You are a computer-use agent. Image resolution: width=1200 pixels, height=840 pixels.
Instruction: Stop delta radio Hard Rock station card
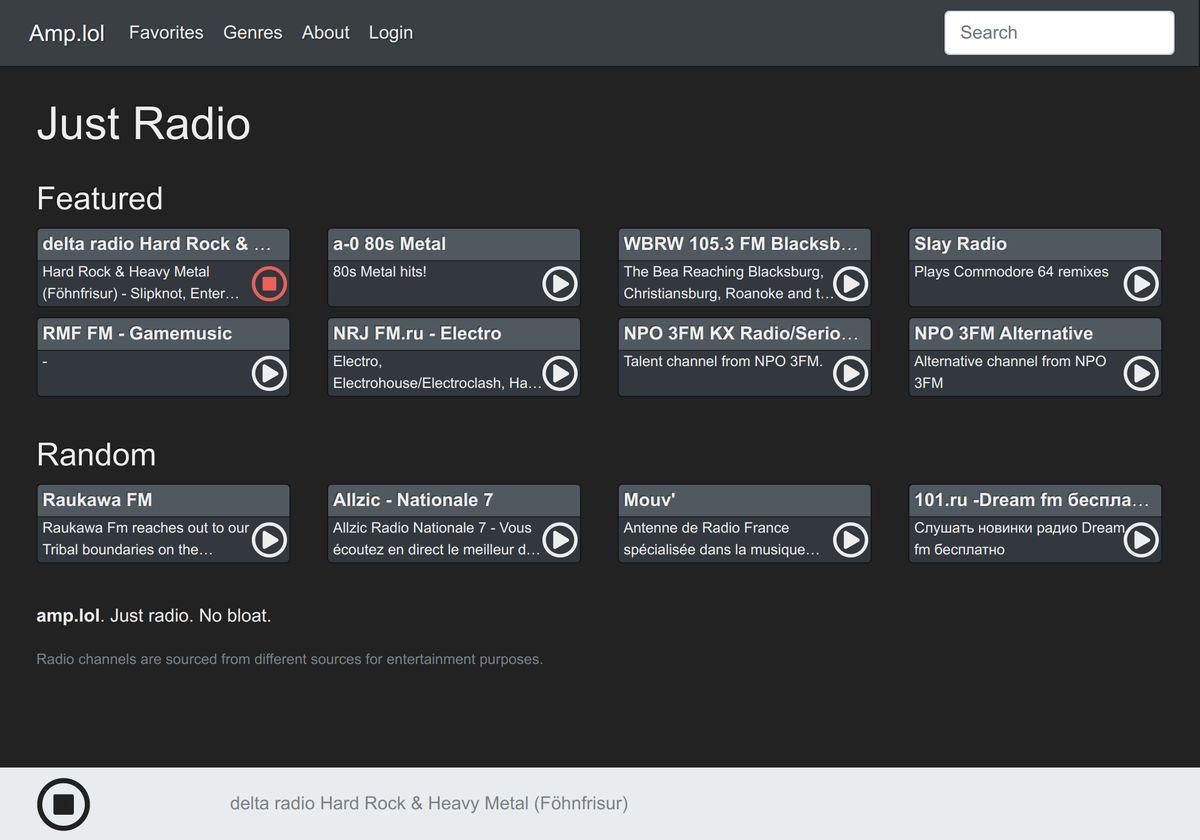click(x=268, y=284)
